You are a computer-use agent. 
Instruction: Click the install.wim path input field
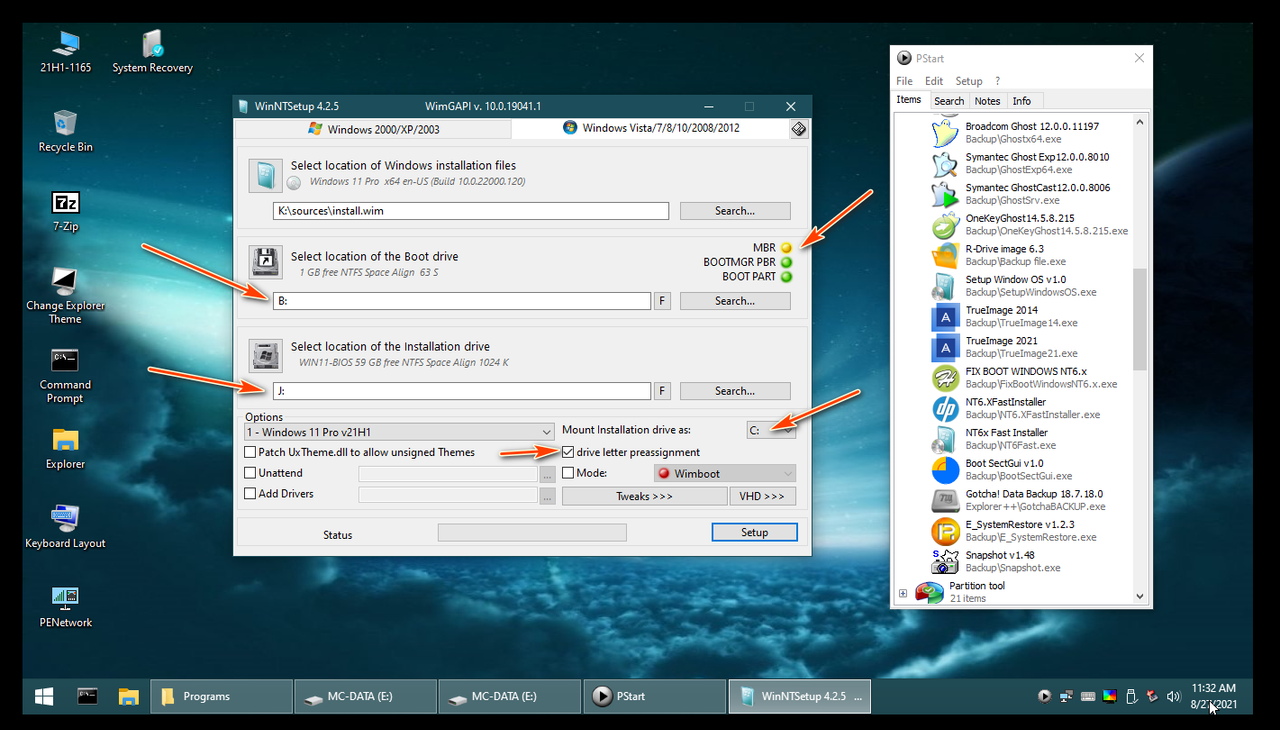471,211
